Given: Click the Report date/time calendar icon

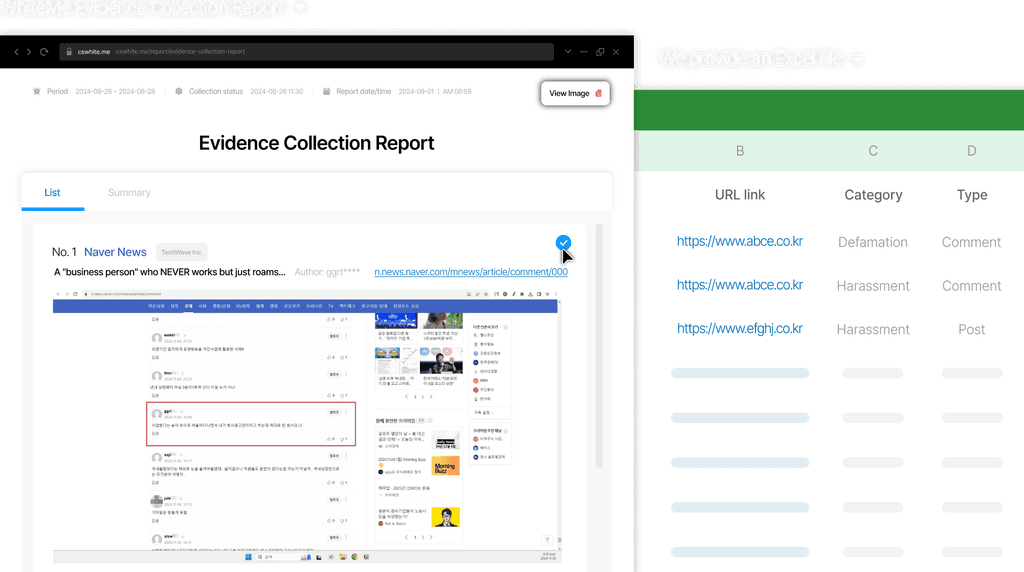Looking at the screenshot, I should click(327, 91).
